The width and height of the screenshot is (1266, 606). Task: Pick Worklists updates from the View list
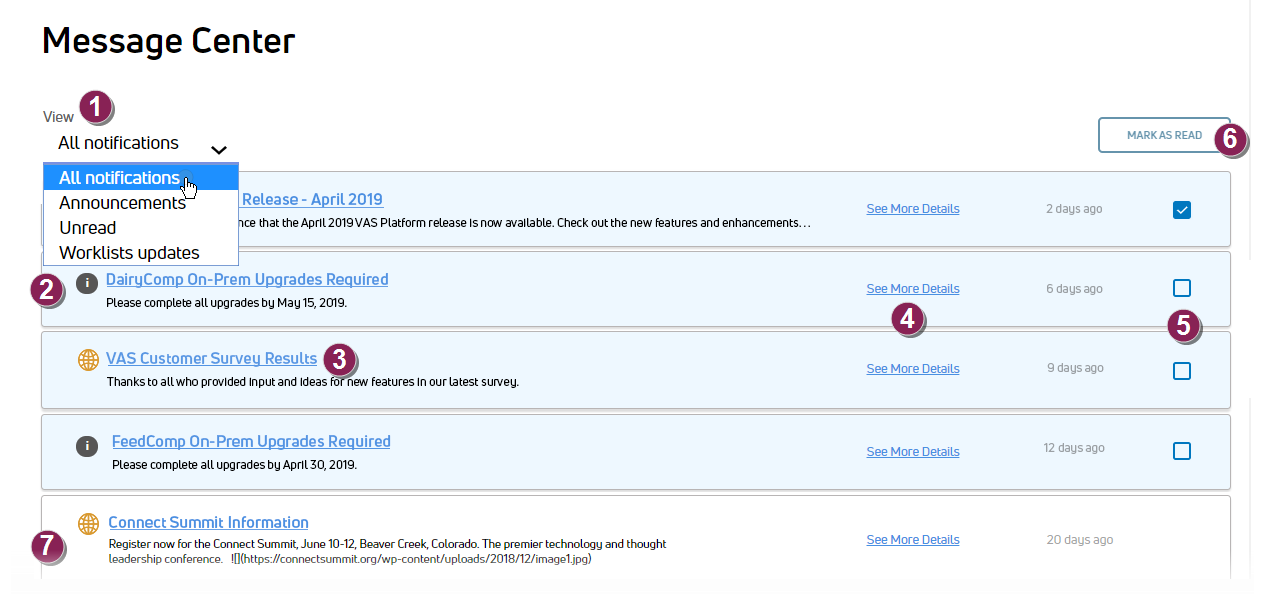tap(129, 253)
